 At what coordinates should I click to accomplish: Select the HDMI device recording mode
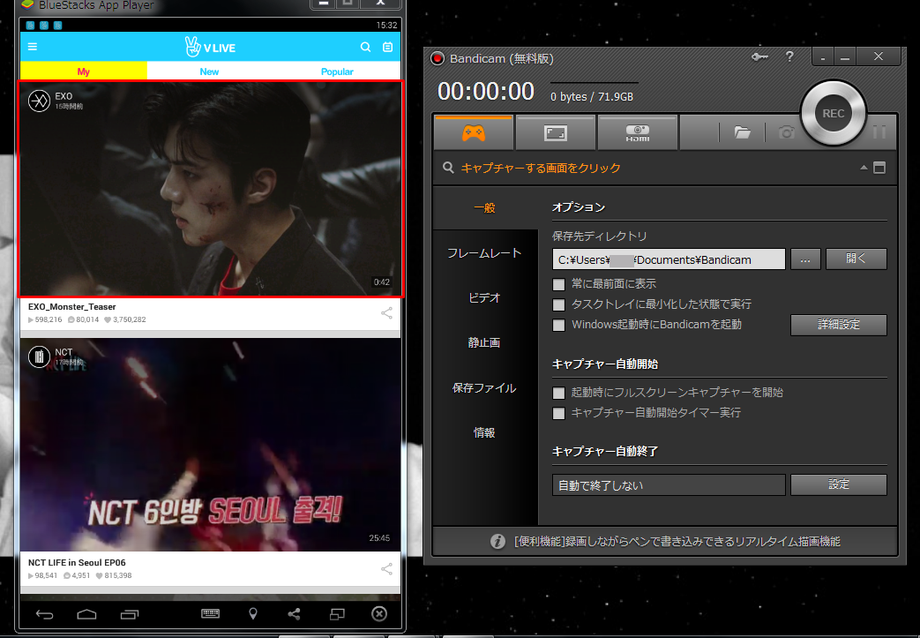pos(637,132)
